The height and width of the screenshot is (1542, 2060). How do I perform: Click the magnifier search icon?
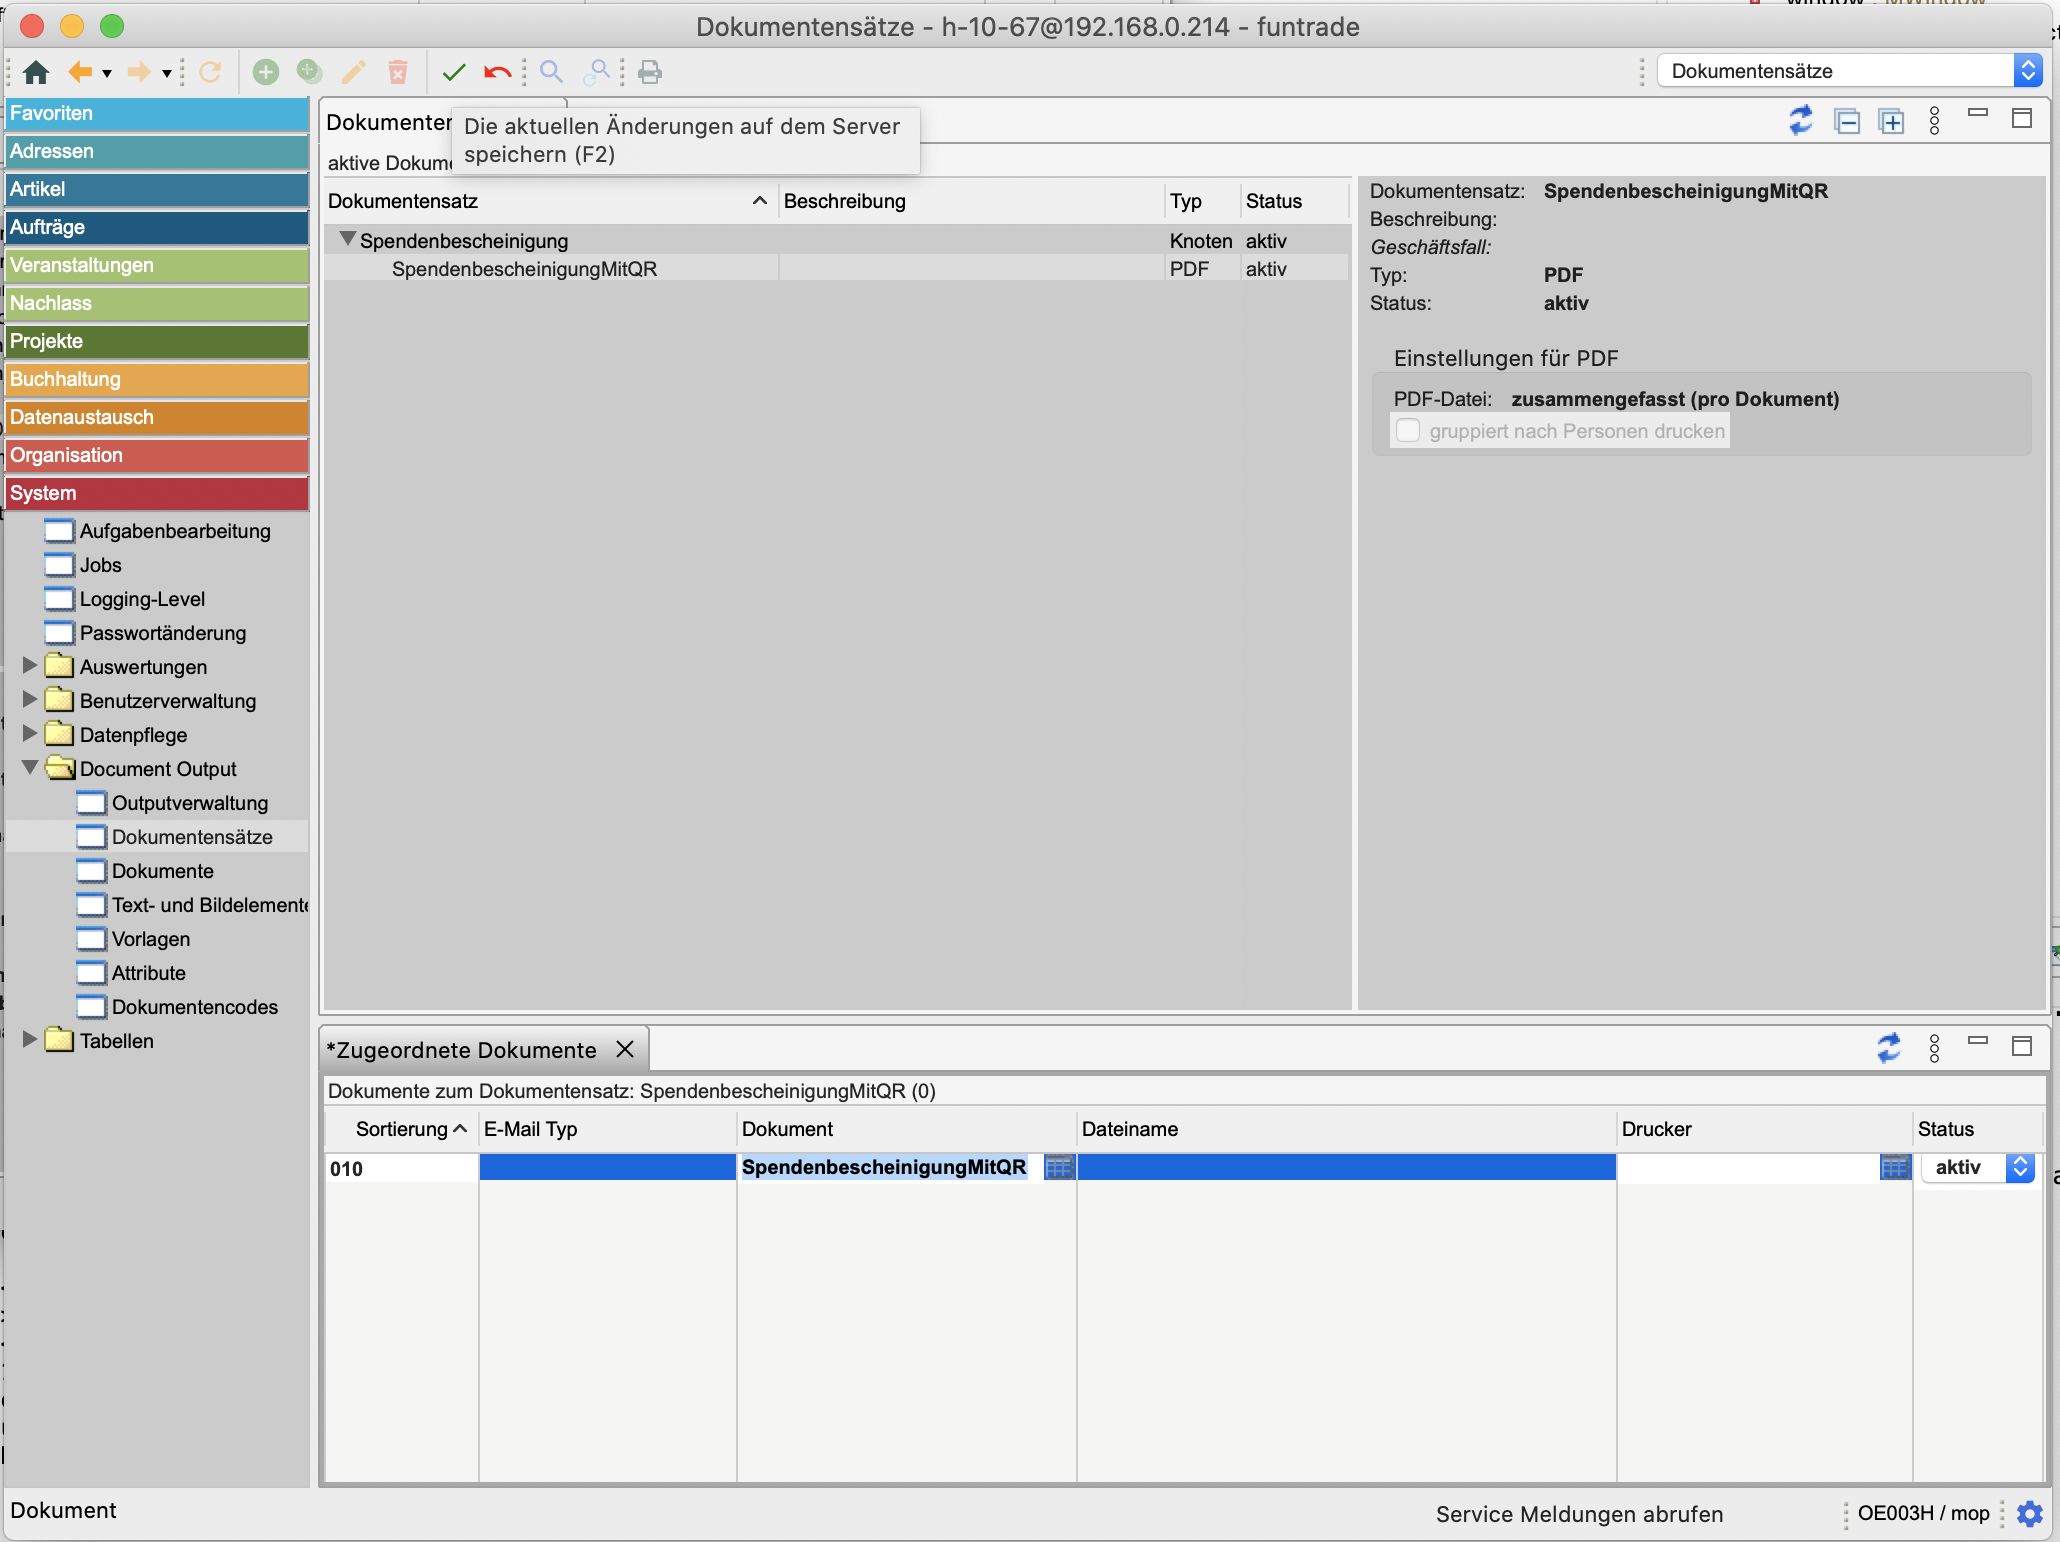pyautogui.click(x=551, y=72)
